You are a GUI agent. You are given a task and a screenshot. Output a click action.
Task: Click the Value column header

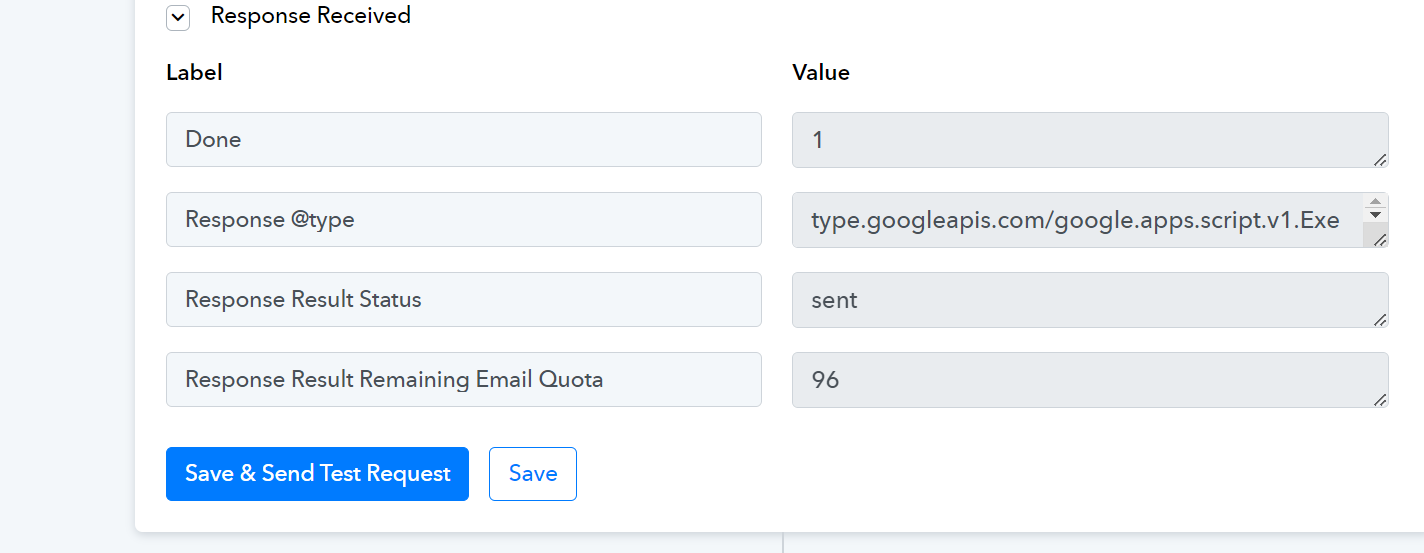tap(821, 73)
